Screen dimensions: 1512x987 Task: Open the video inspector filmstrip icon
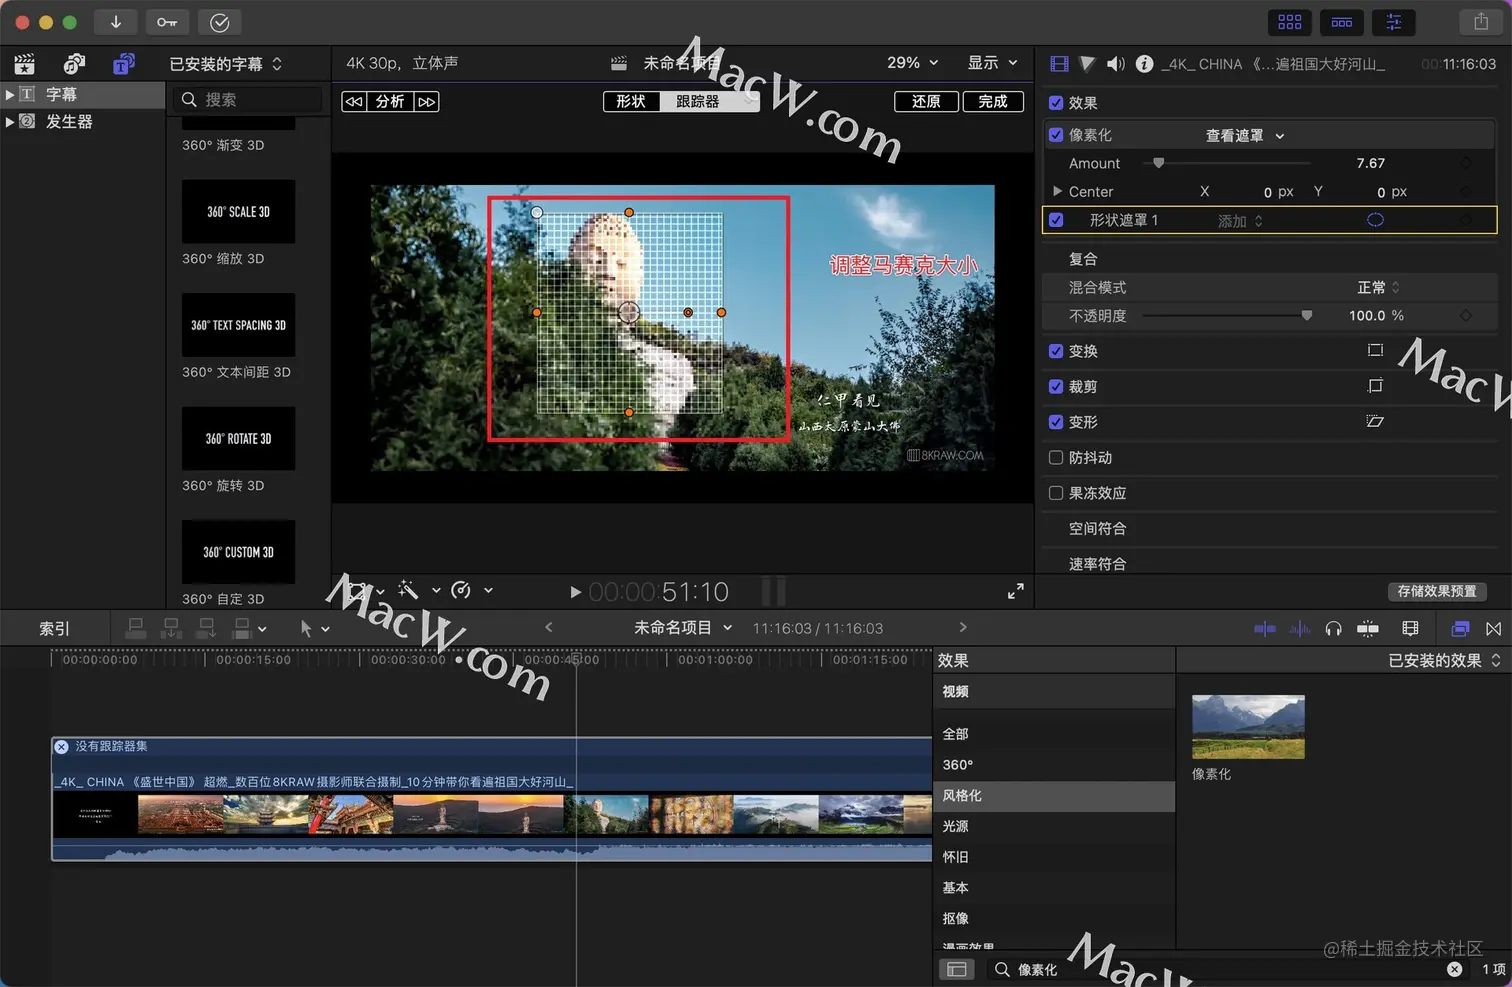[x=1059, y=64]
